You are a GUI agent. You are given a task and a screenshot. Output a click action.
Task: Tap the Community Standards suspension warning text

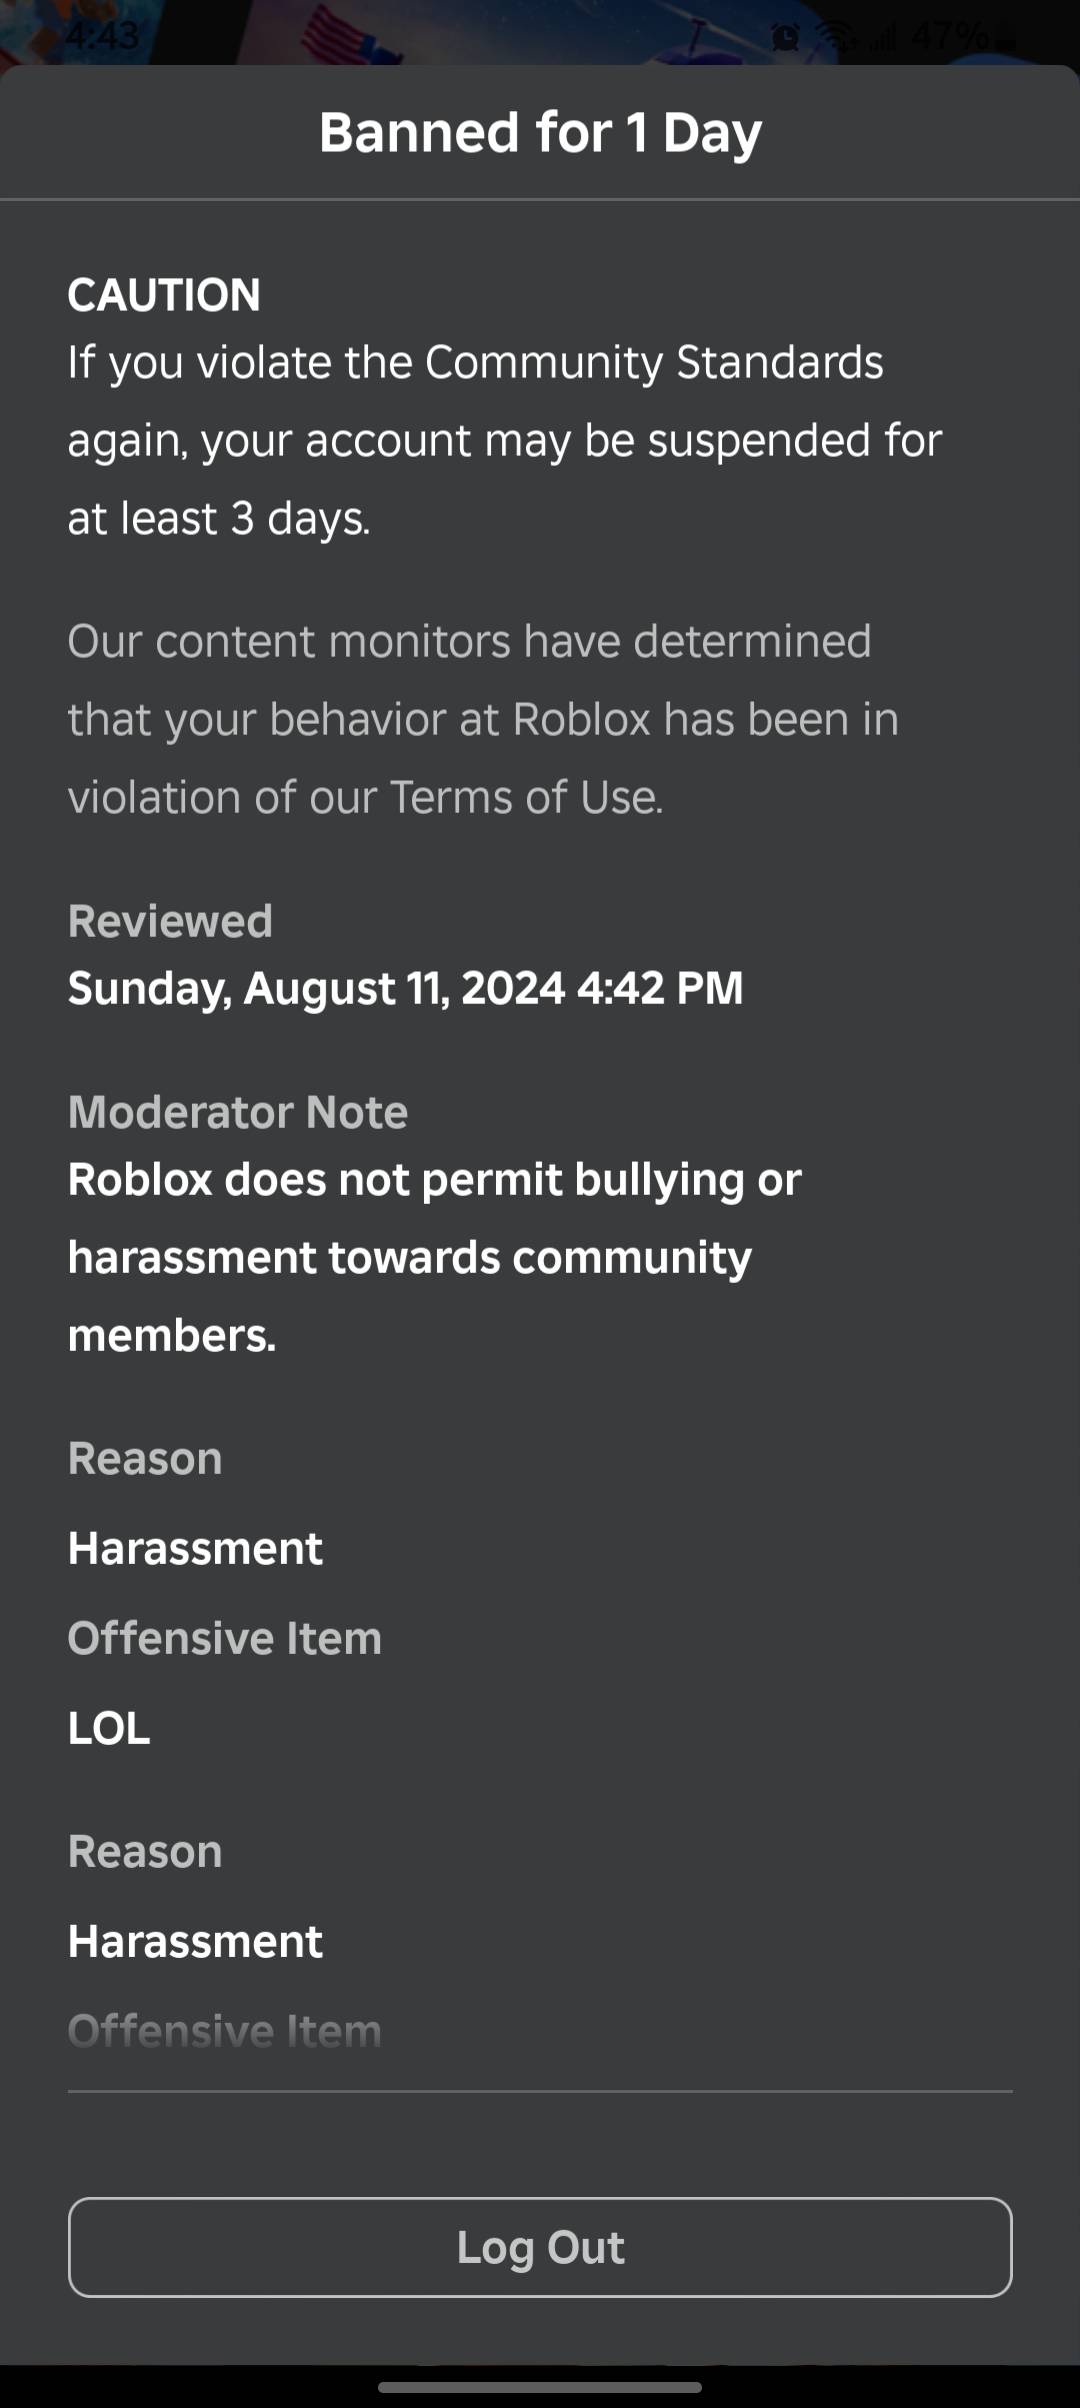tap(505, 440)
